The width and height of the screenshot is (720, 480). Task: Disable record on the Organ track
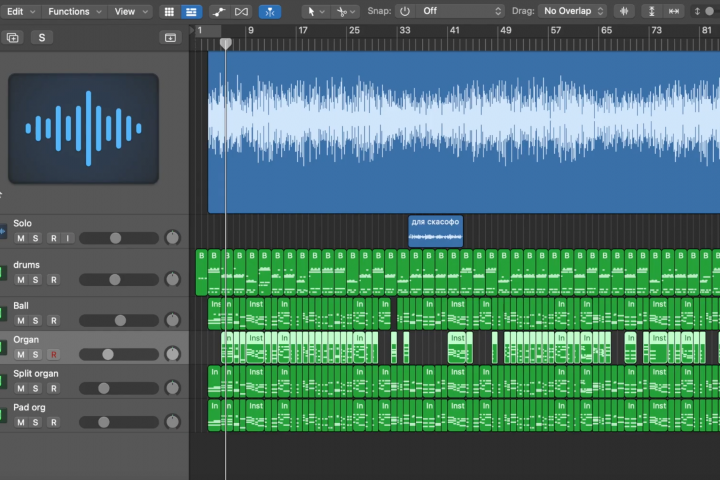54,355
